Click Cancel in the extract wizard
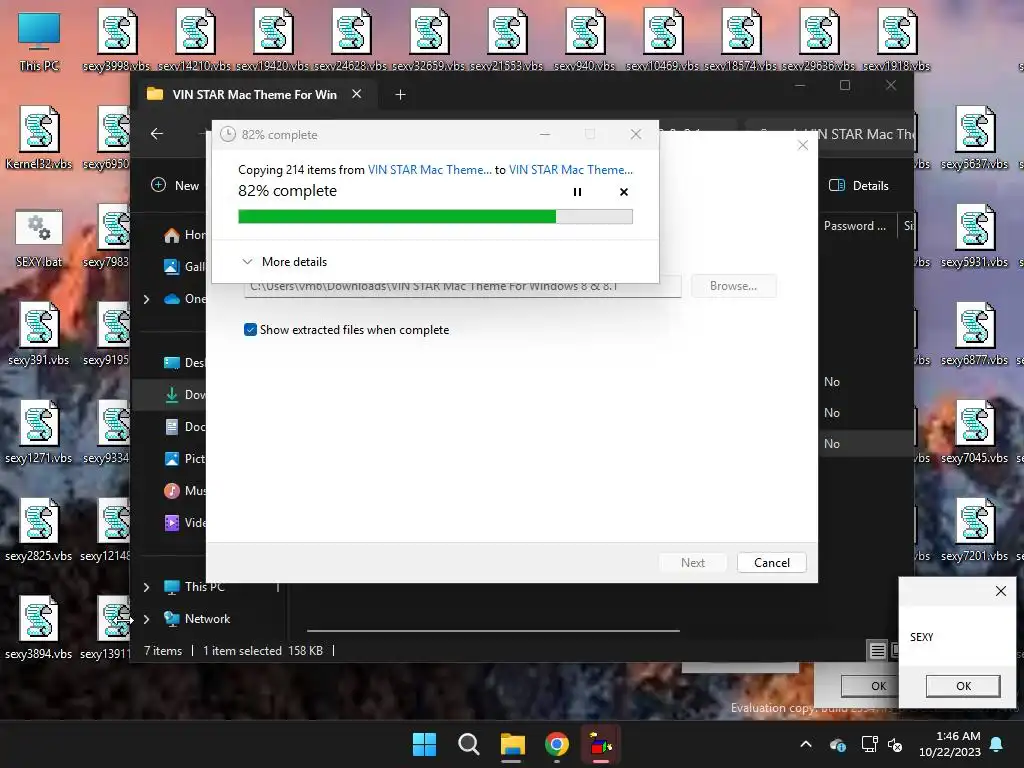 771,563
